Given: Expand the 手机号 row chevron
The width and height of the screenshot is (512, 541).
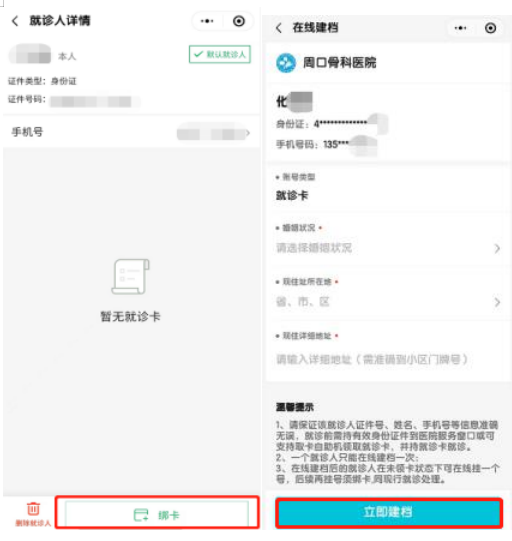Looking at the screenshot, I should click(247, 133).
